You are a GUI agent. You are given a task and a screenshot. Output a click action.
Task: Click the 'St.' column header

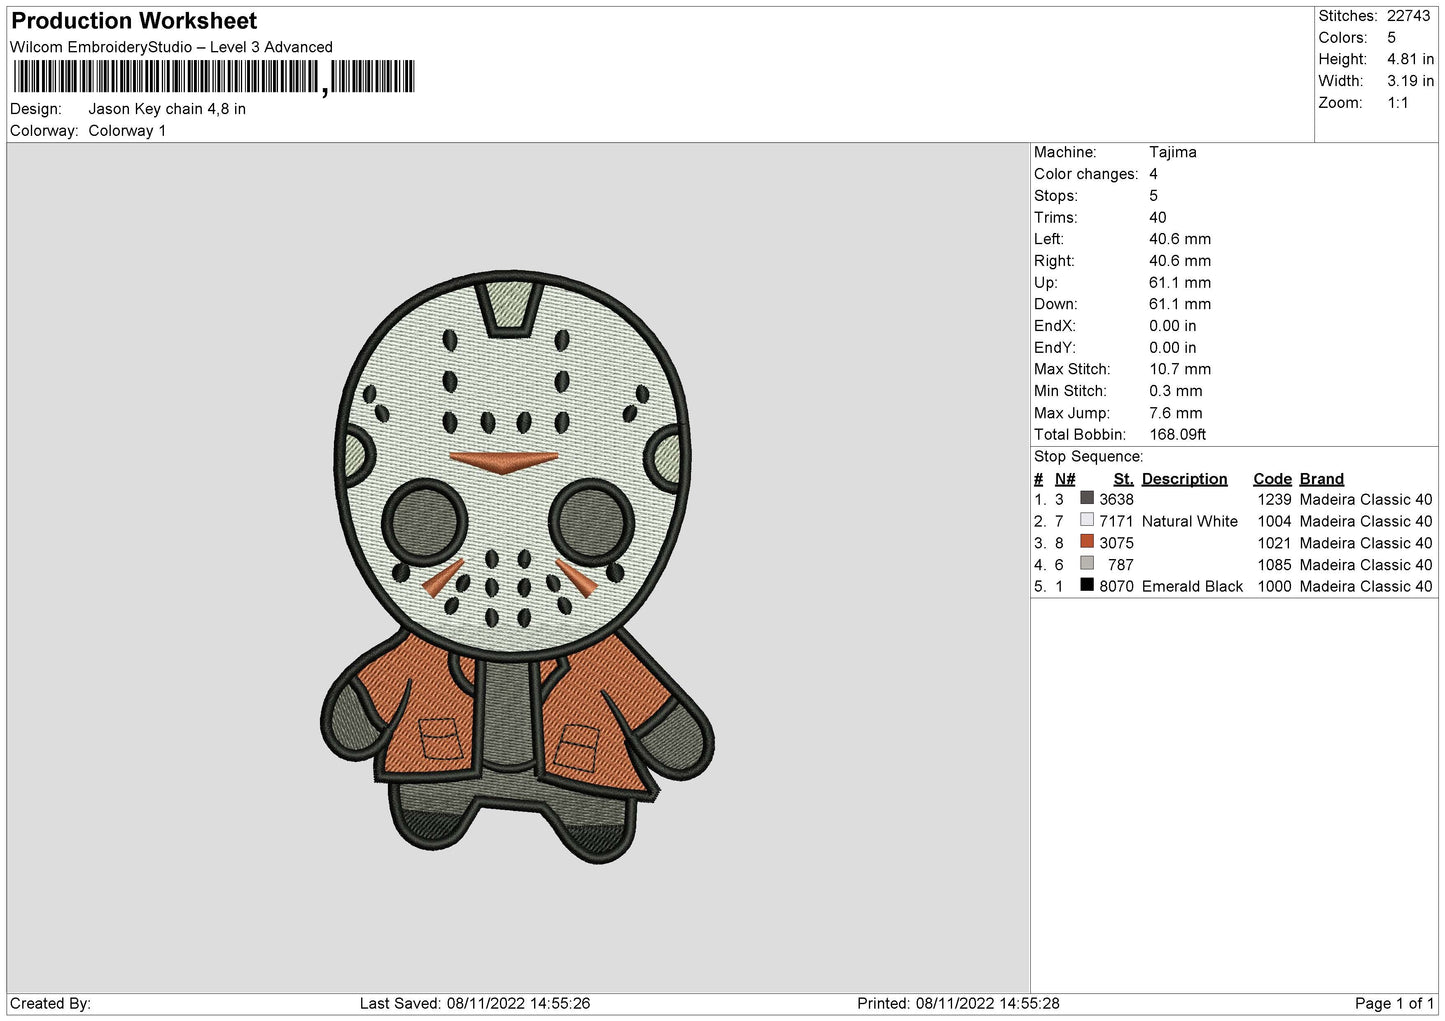coord(1123,479)
